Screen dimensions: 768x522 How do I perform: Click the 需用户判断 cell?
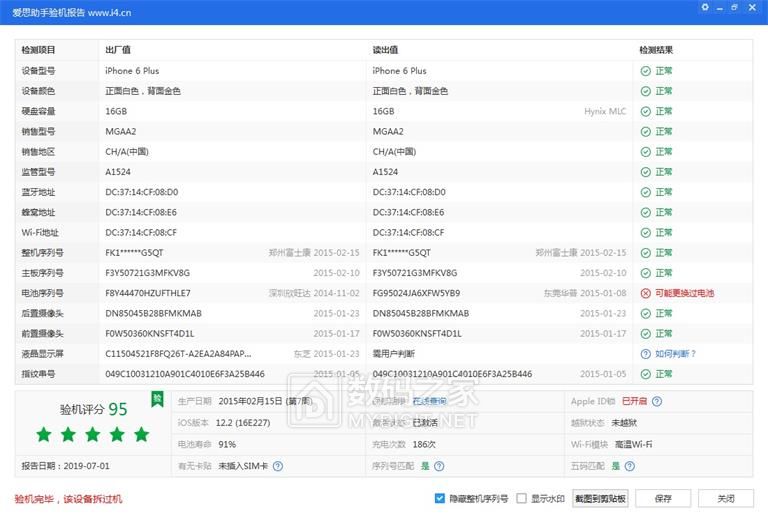(x=394, y=354)
